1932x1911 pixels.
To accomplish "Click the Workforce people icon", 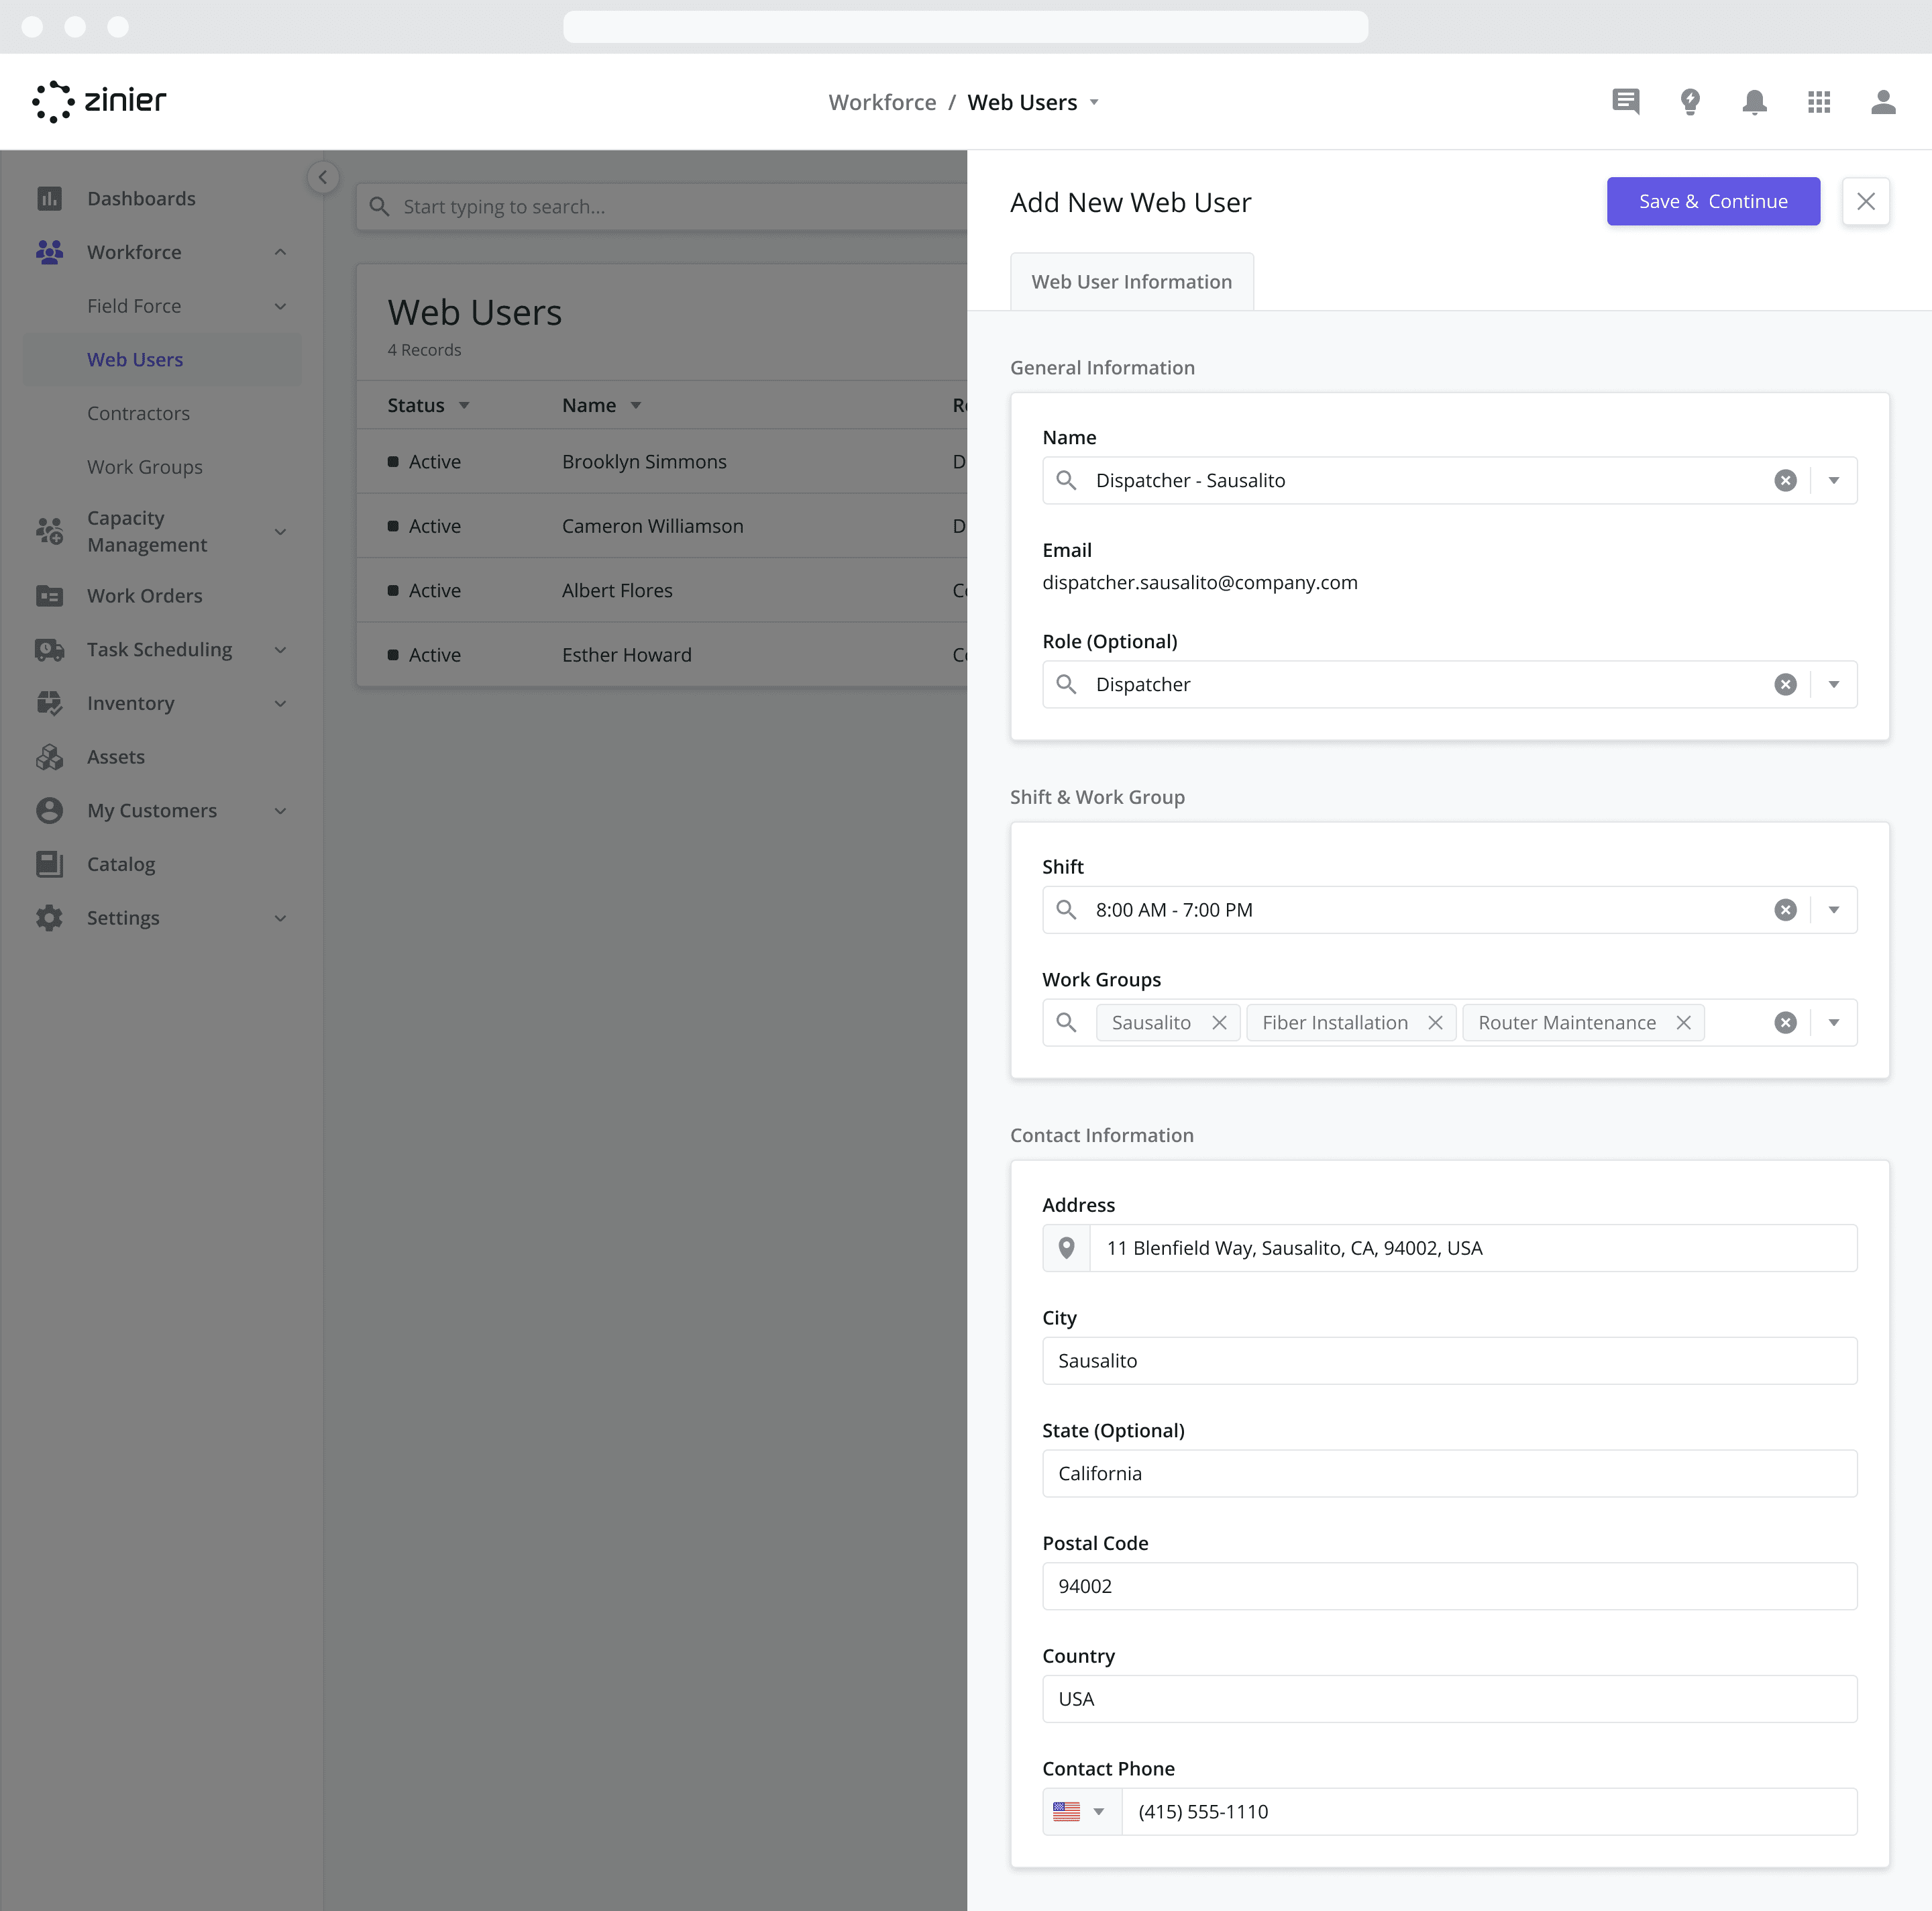I will (x=49, y=252).
